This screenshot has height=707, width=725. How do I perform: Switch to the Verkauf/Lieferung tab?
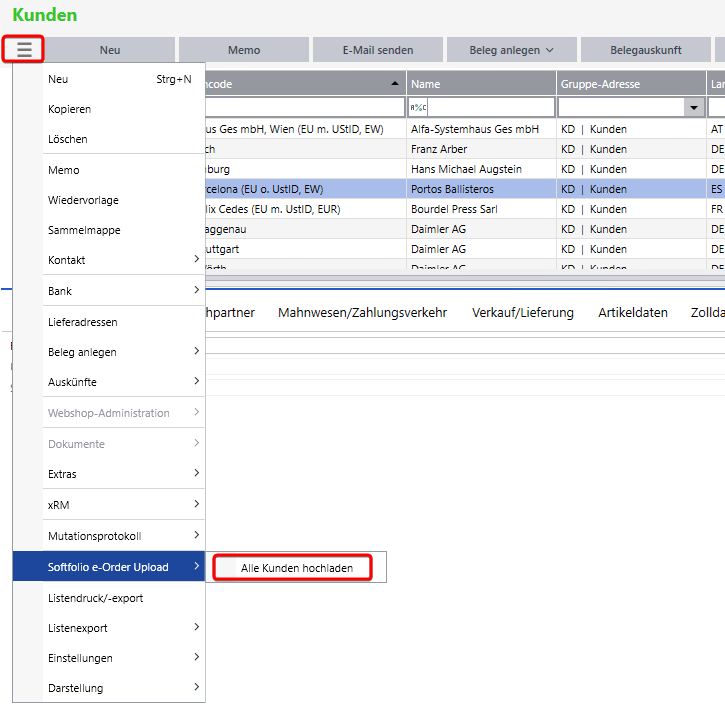(x=523, y=313)
